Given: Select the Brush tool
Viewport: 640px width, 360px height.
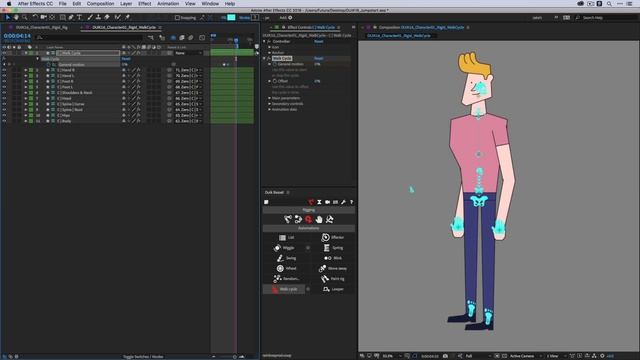Looking at the screenshot, I should [90, 18].
